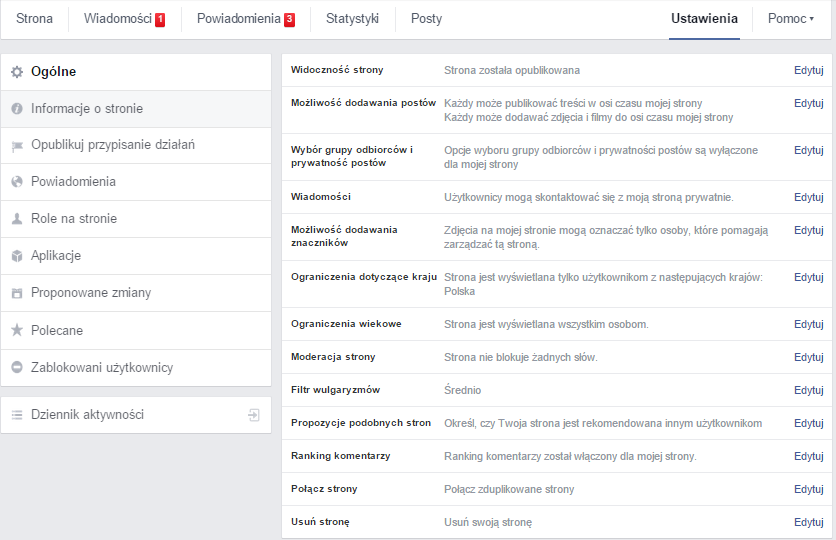Click 'Usuń swoją stronę' description

point(488,522)
